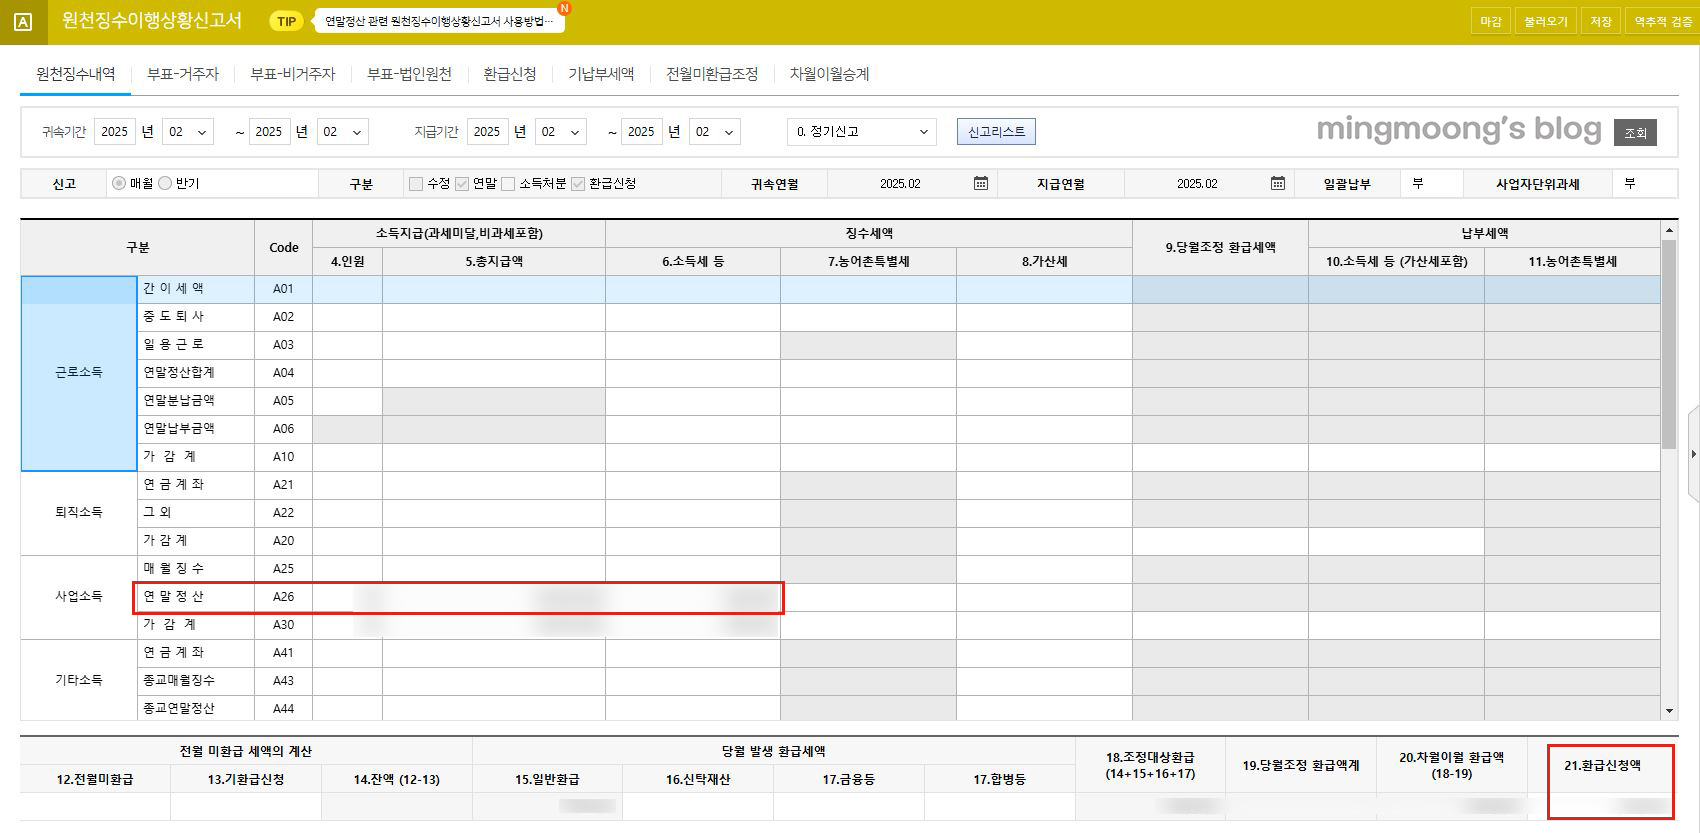The width and height of the screenshot is (1700, 833).
Task: Click the A26 code cell
Action: click(x=284, y=597)
